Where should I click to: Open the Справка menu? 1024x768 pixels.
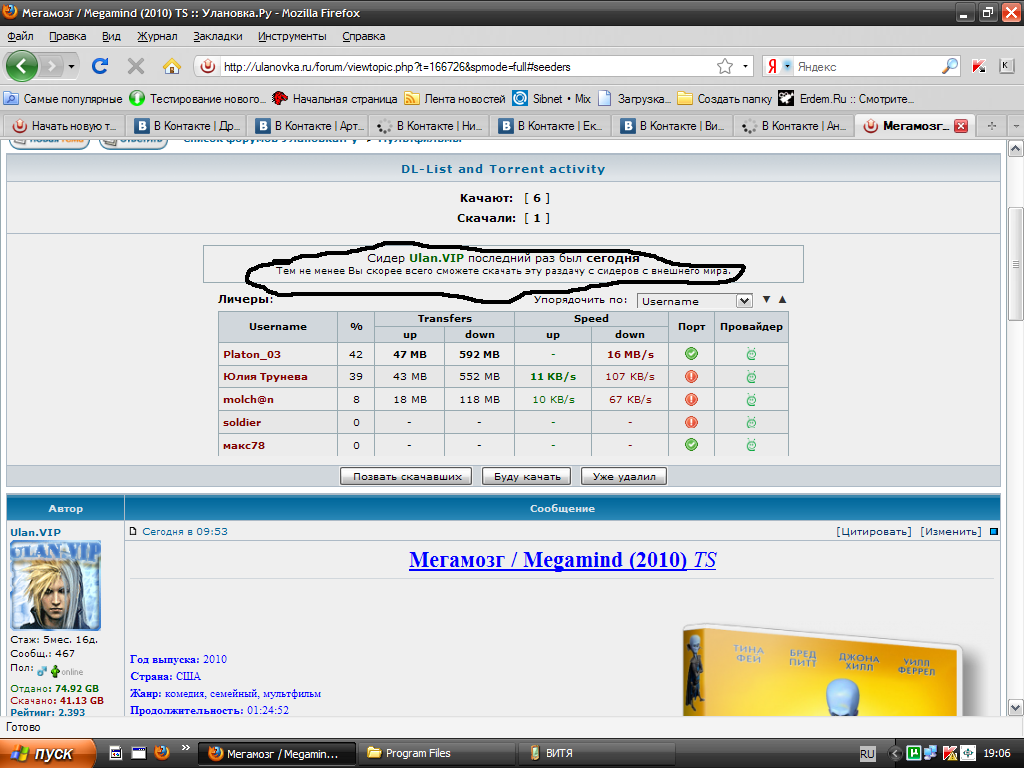pyautogui.click(x=364, y=37)
